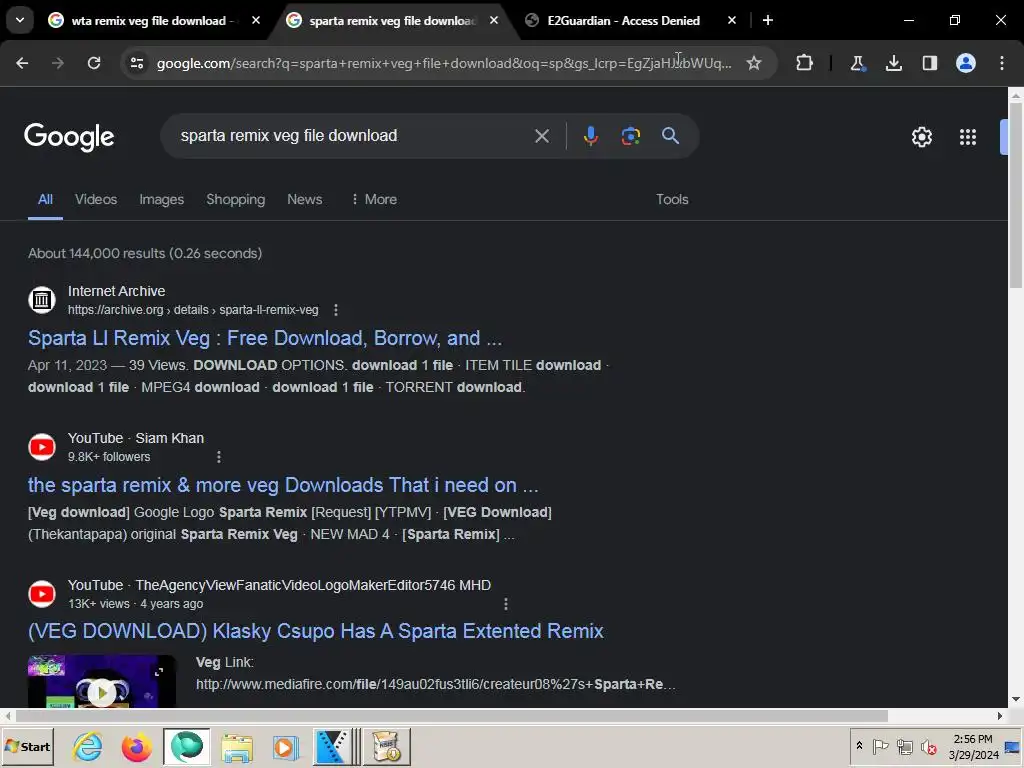Image resolution: width=1024 pixels, height=768 pixels.
Task: Launch Internet Explorer from taskbar
Action: [x=88, y=746]
